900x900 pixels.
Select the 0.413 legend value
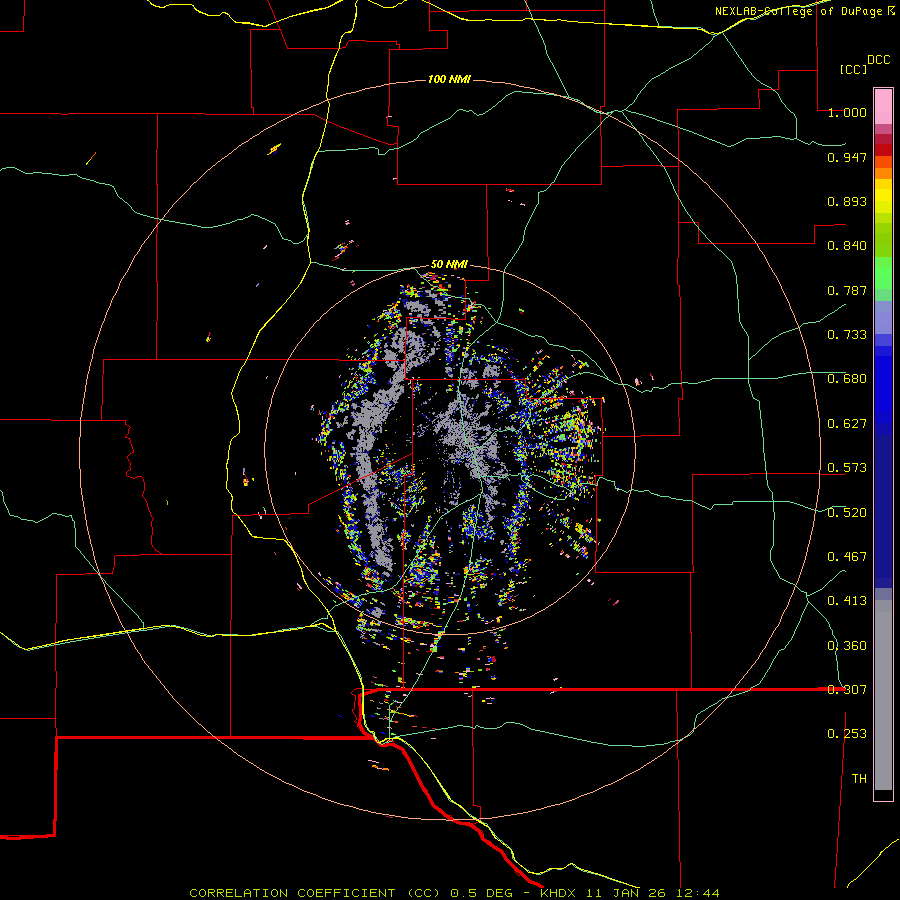tap(847, 601)
